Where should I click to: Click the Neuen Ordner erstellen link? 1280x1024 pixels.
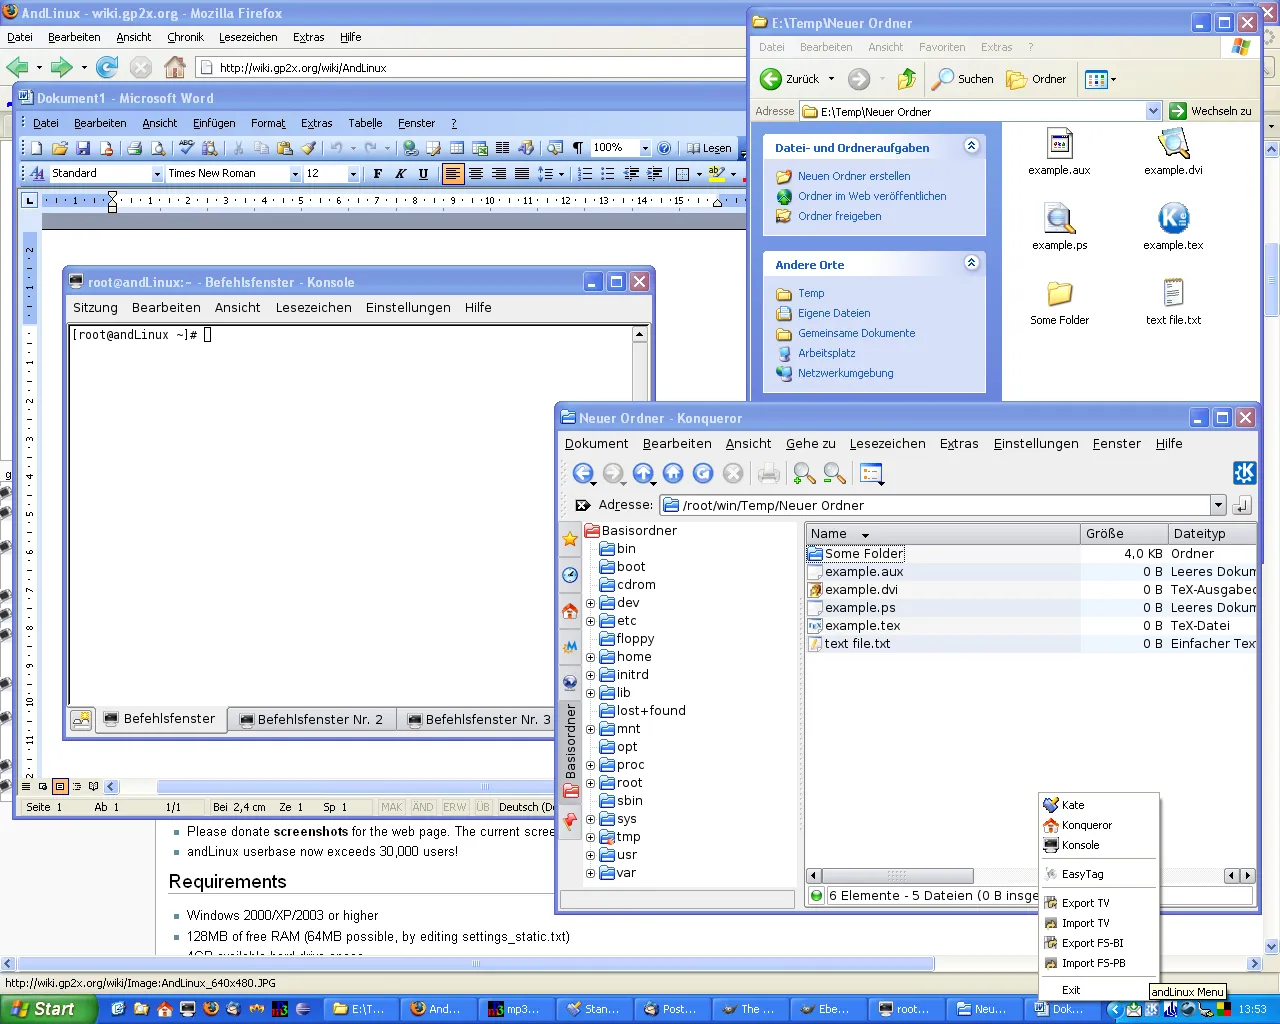pos(853,176)
